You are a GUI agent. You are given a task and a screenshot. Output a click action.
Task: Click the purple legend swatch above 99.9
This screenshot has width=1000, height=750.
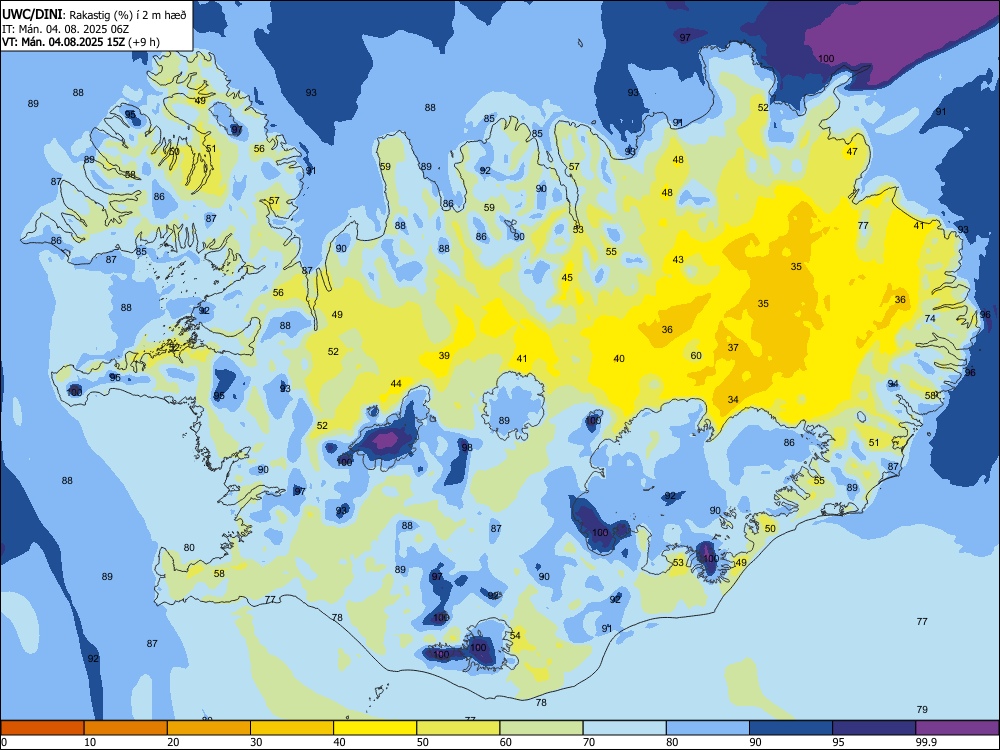pyautogui.click(x=957, y=728)
